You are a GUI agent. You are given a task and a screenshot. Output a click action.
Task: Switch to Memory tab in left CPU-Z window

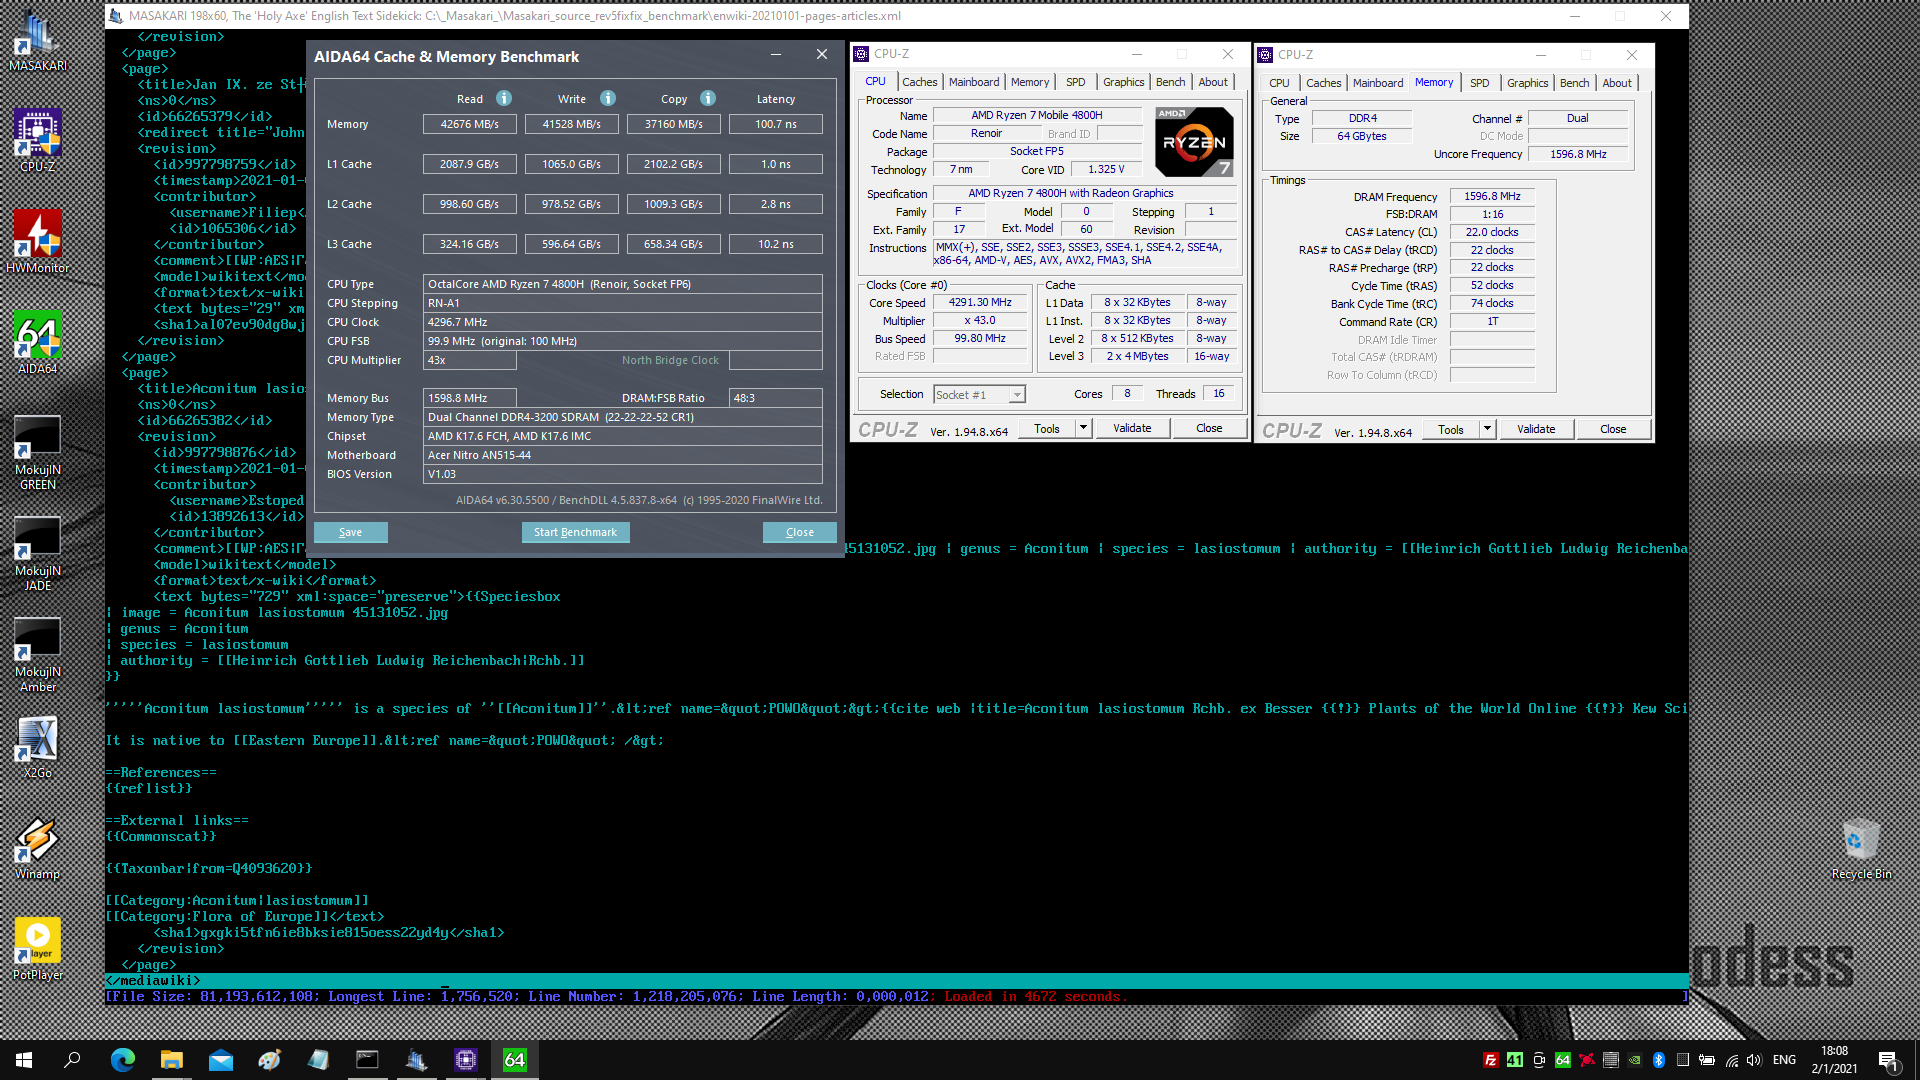1029,82
